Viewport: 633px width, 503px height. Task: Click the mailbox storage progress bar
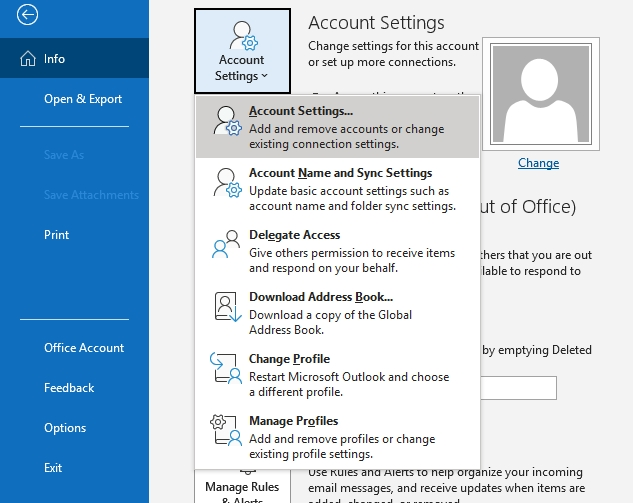click(518, 388)
